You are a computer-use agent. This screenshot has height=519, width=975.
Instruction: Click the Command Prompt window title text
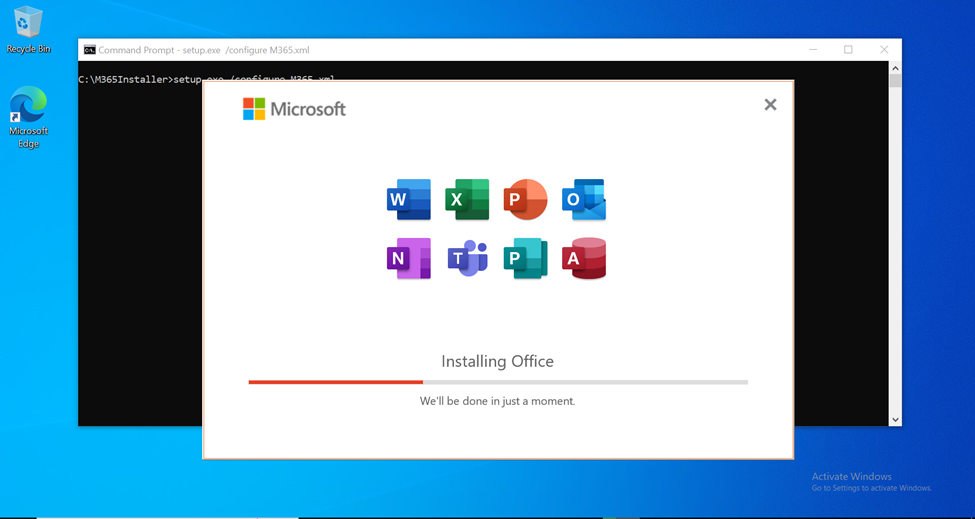coord(204,50)
